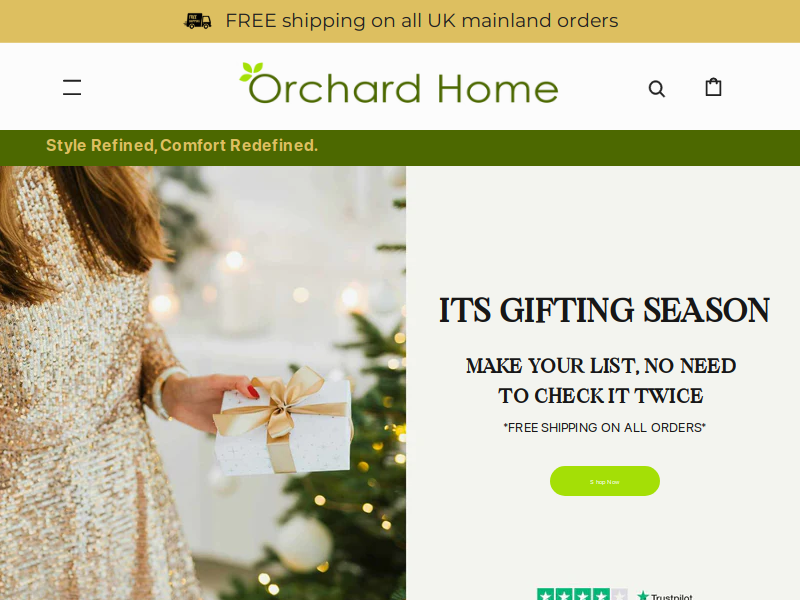The image size is (800, 600).
Task: Click the green leaf on the Orchard Home logo
Action: (x=252, y=71)
